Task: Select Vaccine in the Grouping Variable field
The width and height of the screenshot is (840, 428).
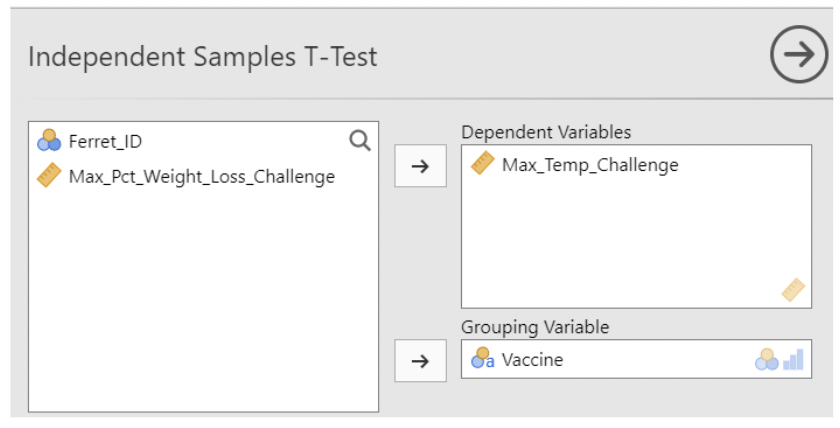Action: tap(532, 360)
